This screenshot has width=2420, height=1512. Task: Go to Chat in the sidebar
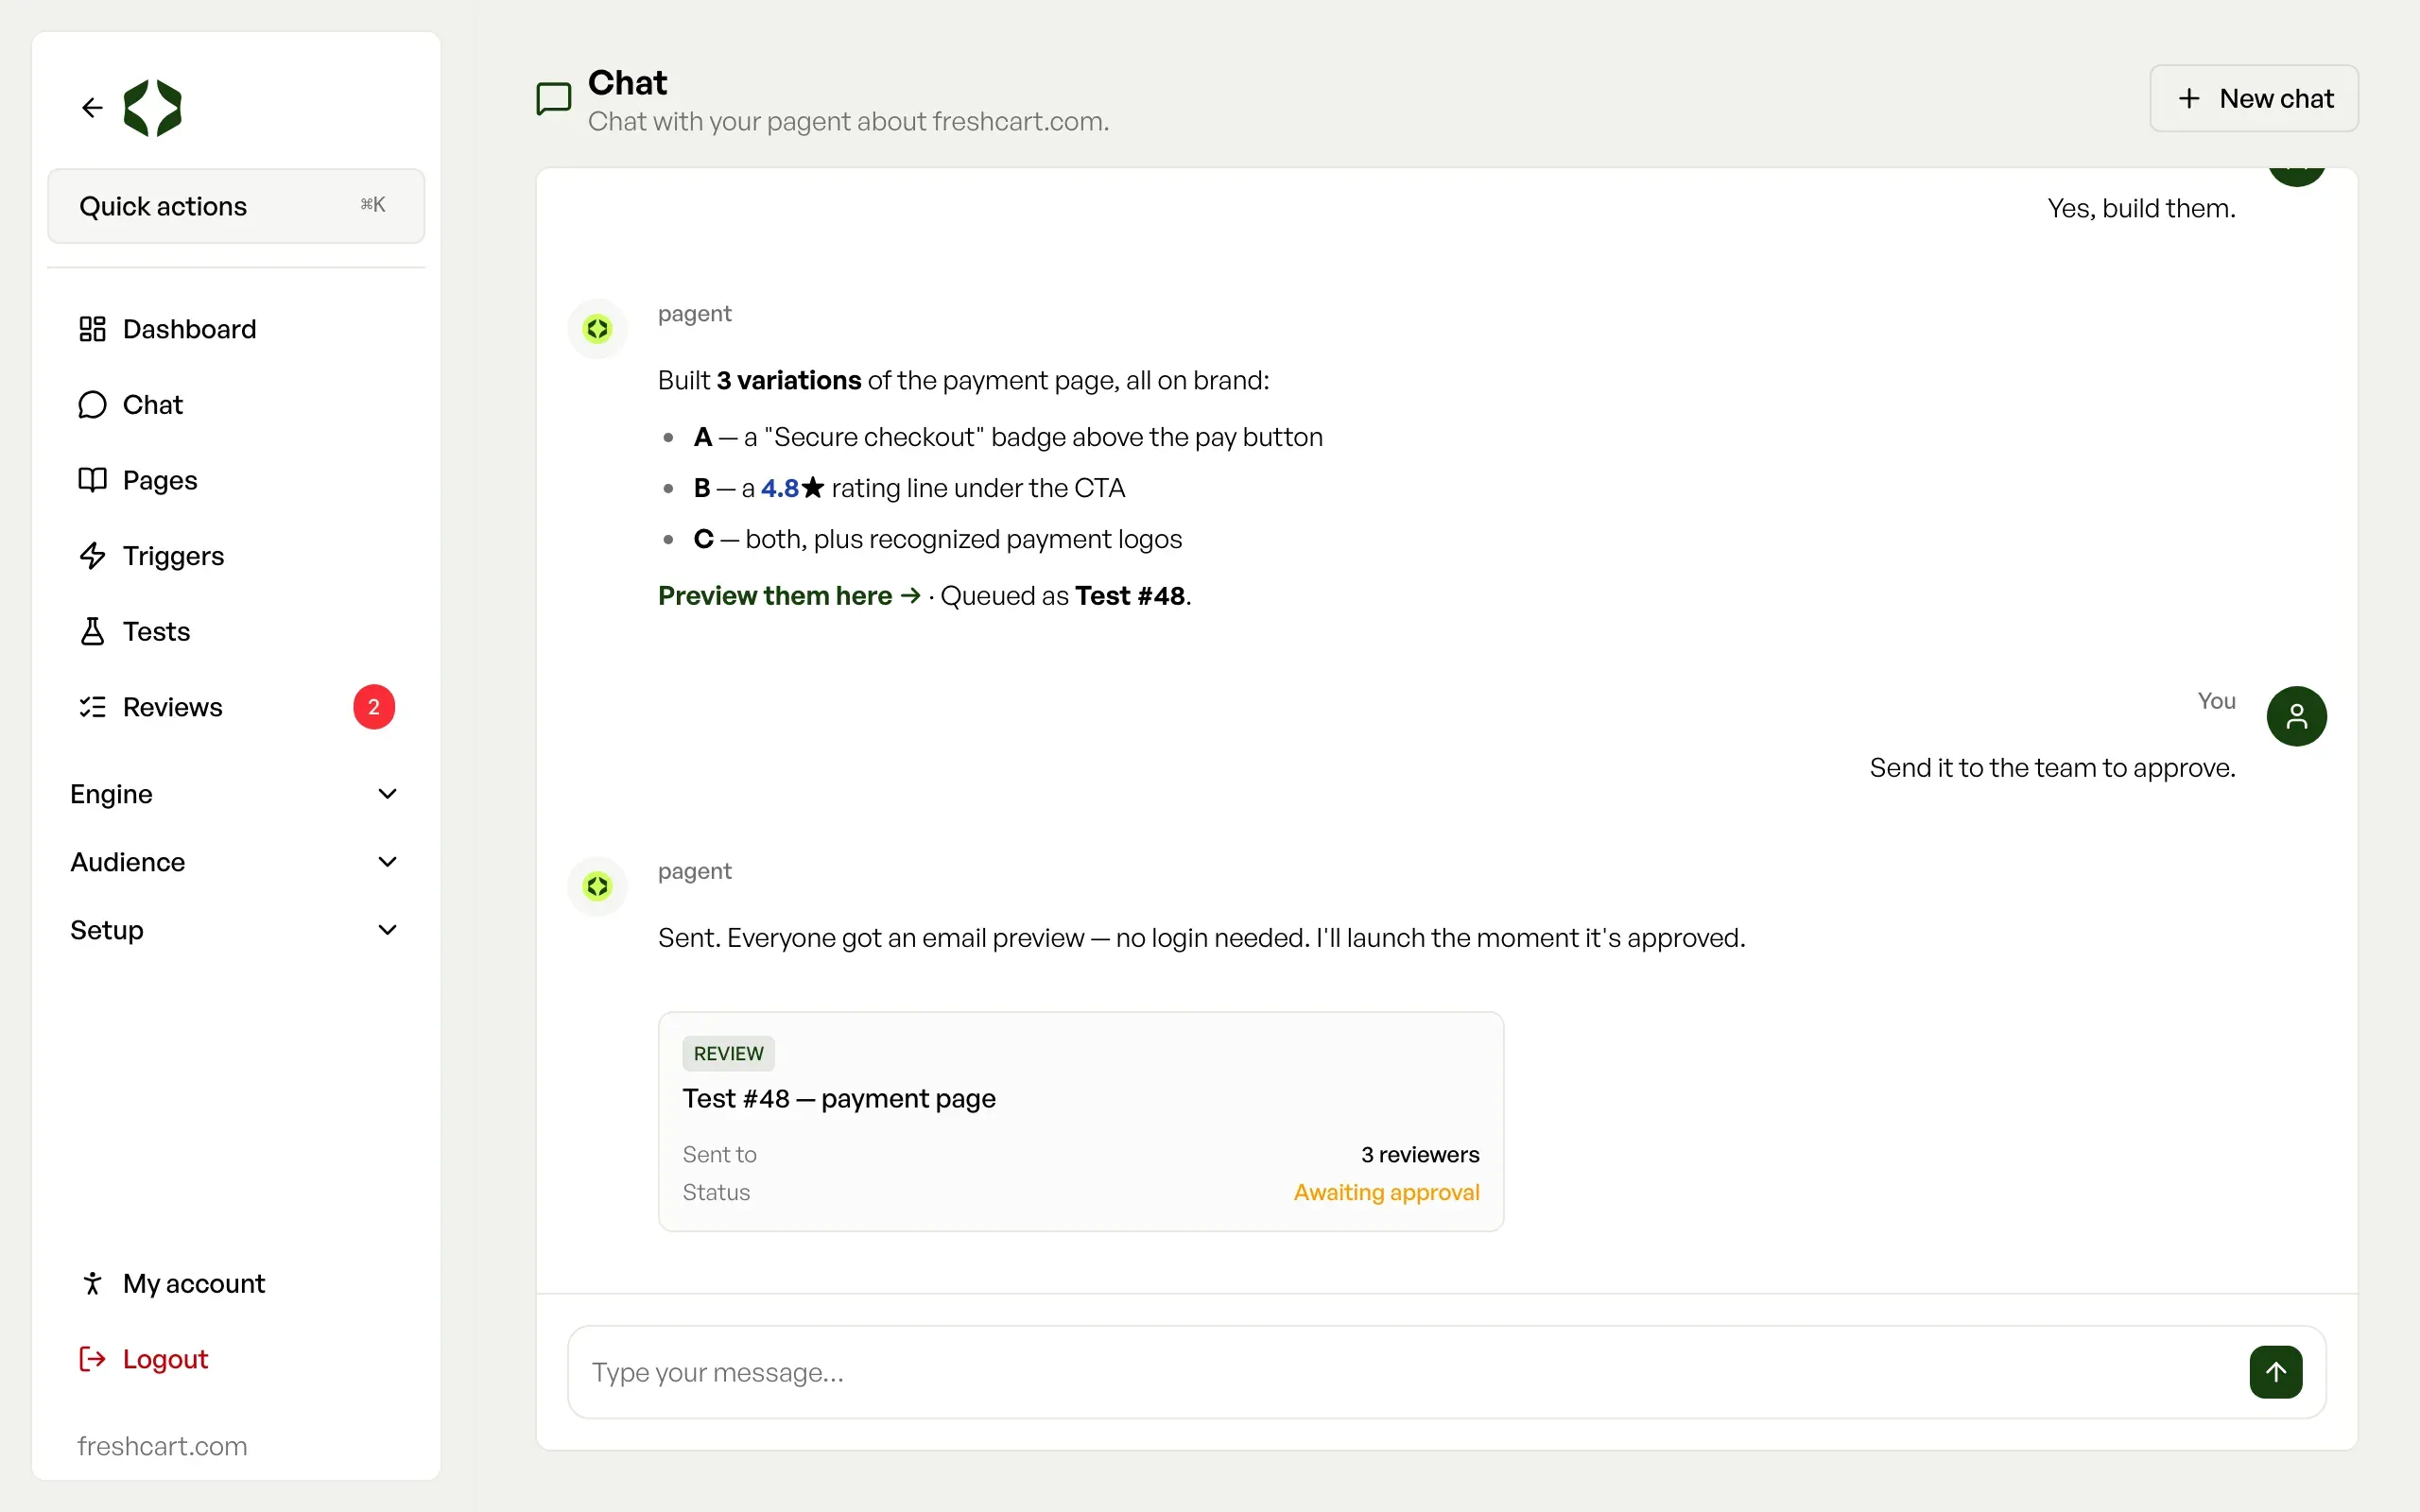click(x=236, y=404)
